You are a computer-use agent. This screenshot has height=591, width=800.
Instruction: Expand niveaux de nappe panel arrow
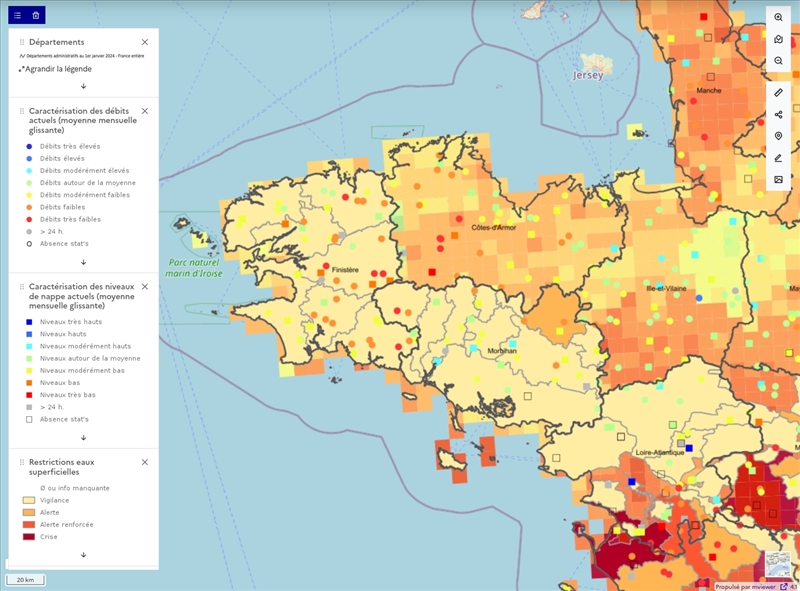coord(84,437)
